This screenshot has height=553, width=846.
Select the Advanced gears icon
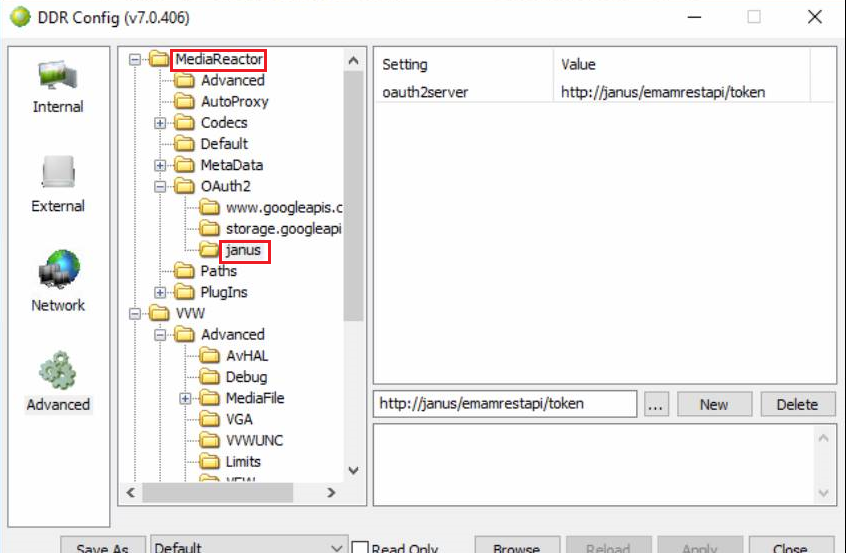[x=57, y=370]
